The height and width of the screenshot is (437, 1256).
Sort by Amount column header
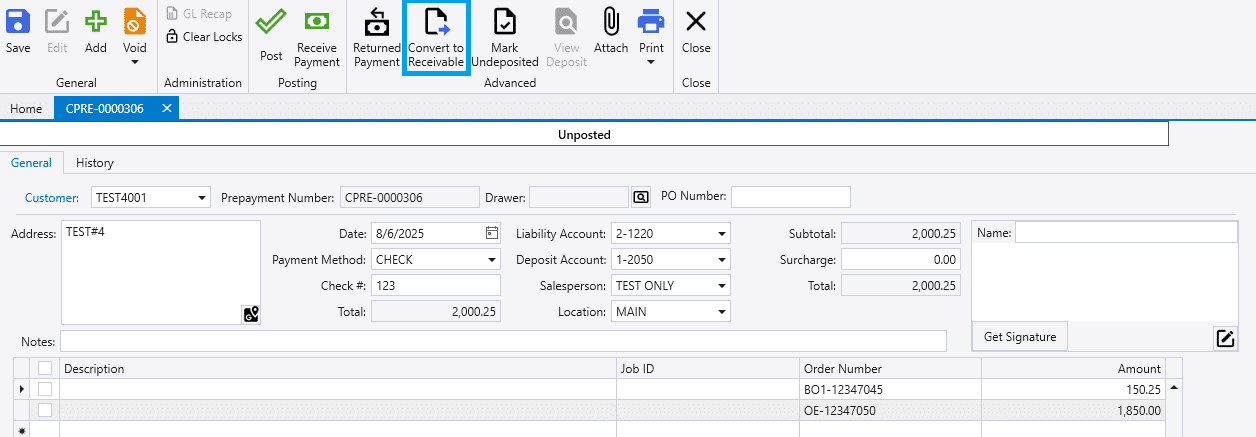(x=1073, y=368)
